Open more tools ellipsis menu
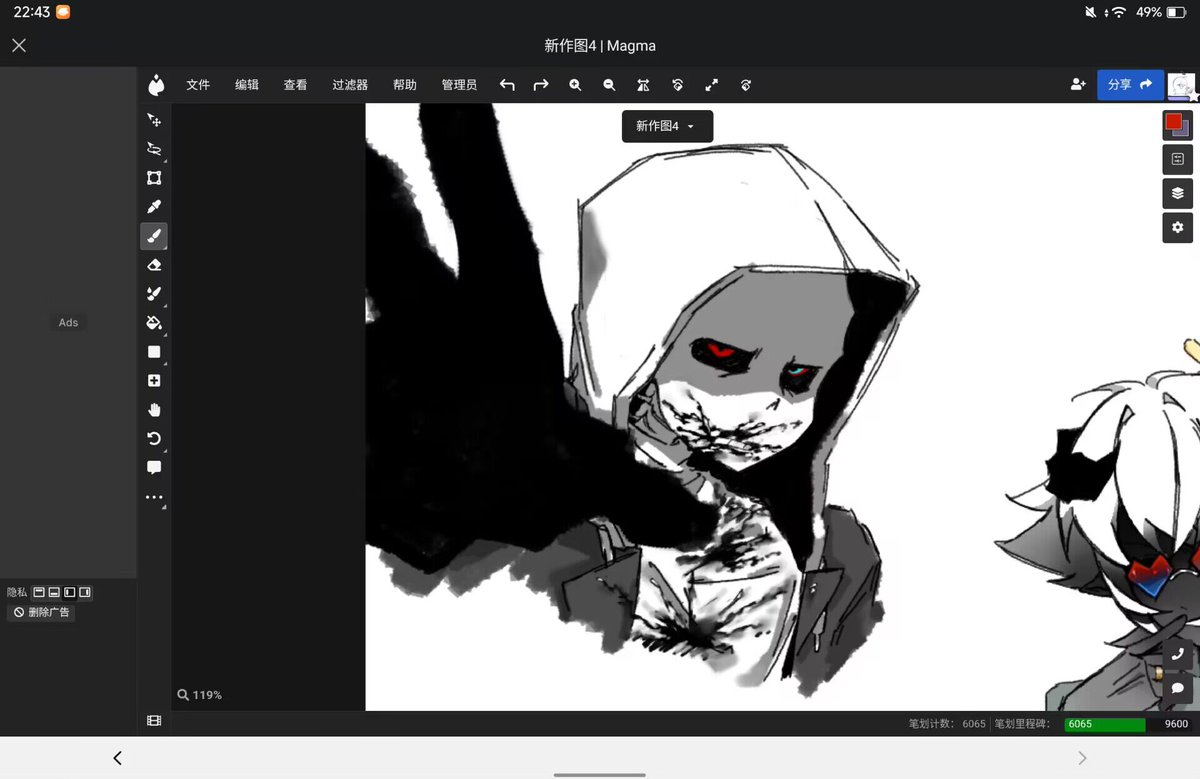Image resolution: width=1200 pixels, height=779 pixels. tap(154, 497)
